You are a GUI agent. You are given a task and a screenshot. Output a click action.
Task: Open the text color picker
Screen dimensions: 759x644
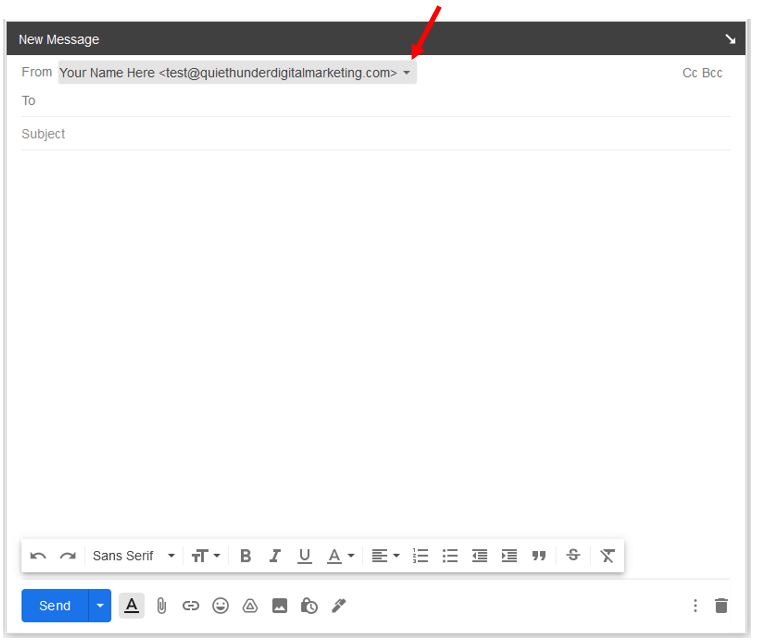pyautogui.click(x=341, y=556)
